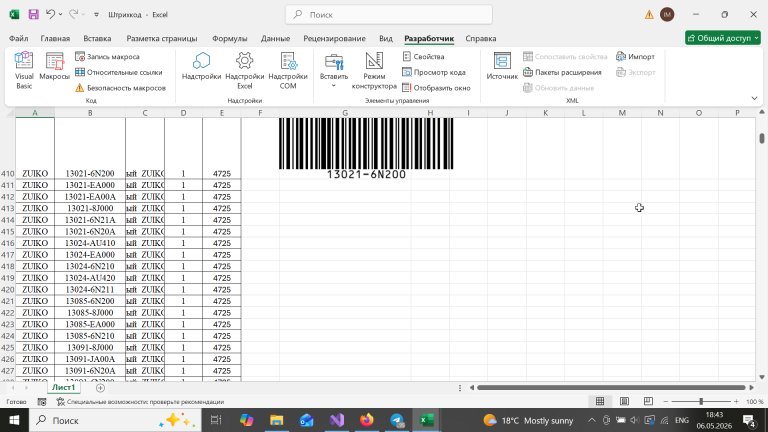Screen dimensions: 768x432
Task: Switch to the Главная tab
Action: [x=55, y=38]
